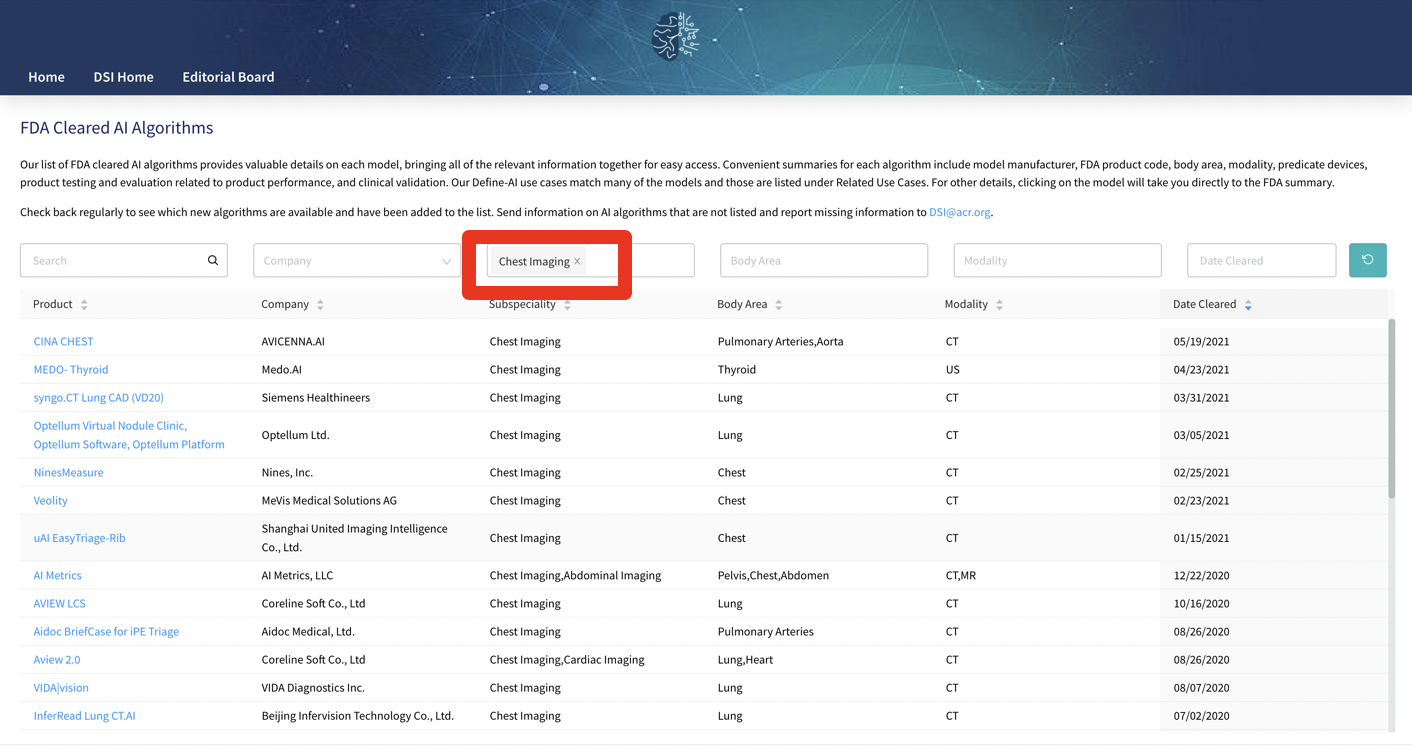Screen dimensions: 1412x754
Task: Open the Date Cleared picker
Action: pyautogui.click(x=1261, y=260)
